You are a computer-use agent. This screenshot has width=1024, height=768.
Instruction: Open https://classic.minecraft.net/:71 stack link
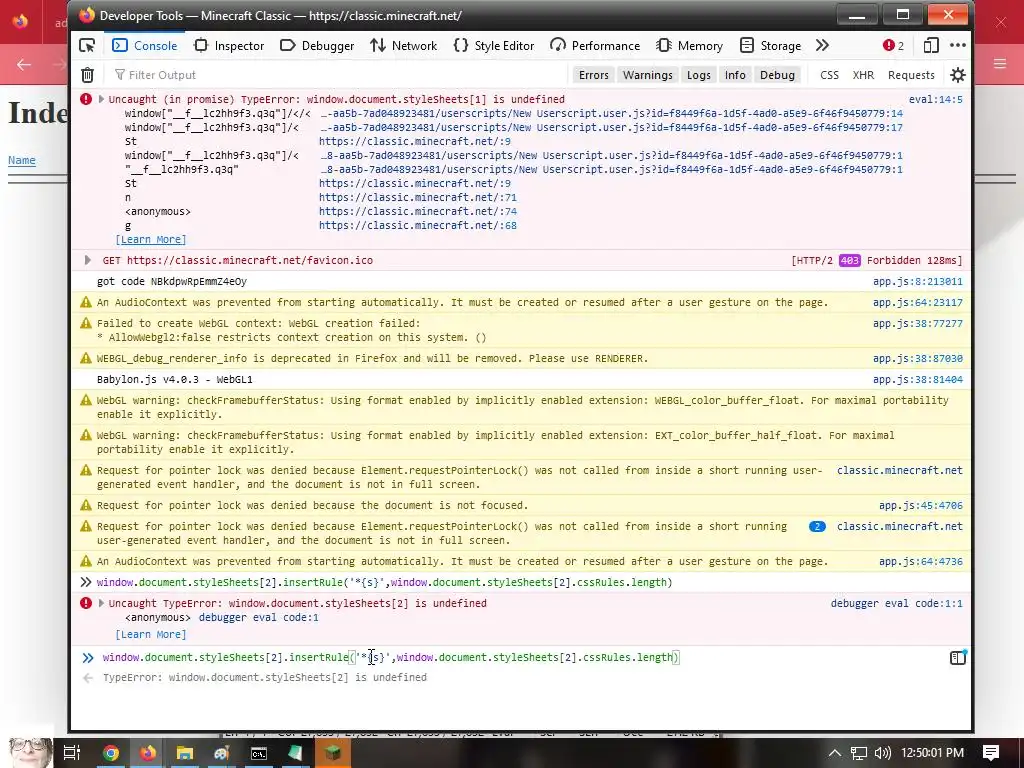point(418,197)
